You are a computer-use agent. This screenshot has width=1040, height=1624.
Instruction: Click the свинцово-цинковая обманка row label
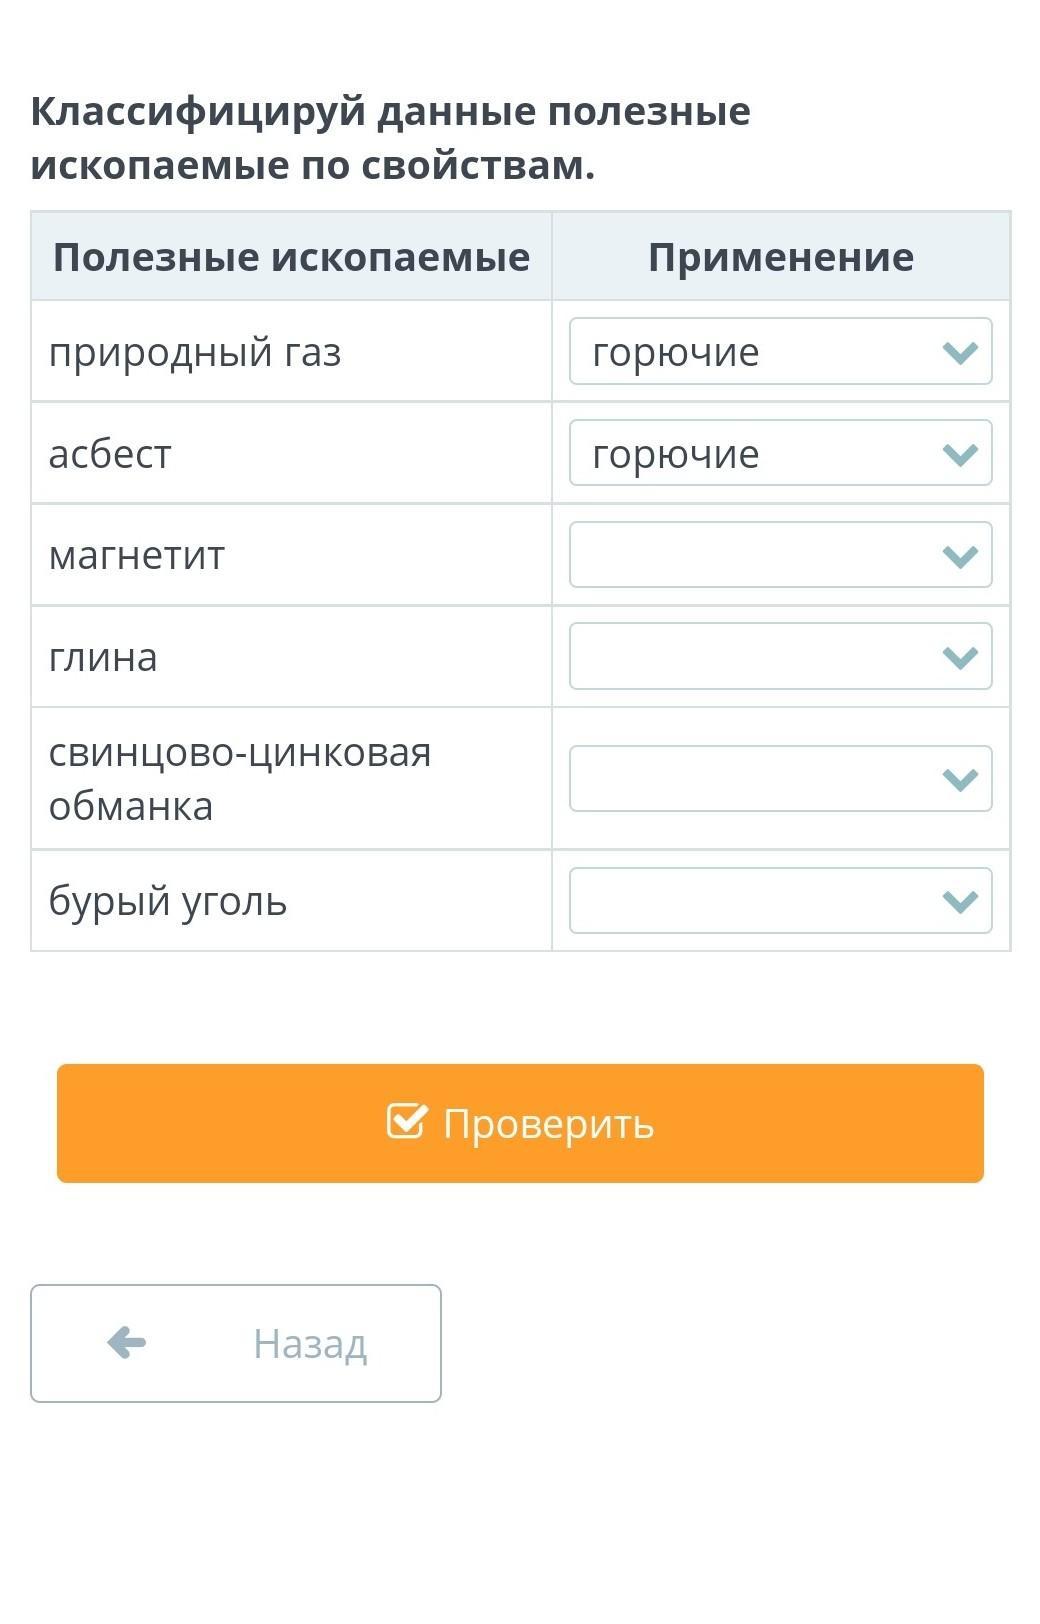pyautogui.click(x=240, y=779)
